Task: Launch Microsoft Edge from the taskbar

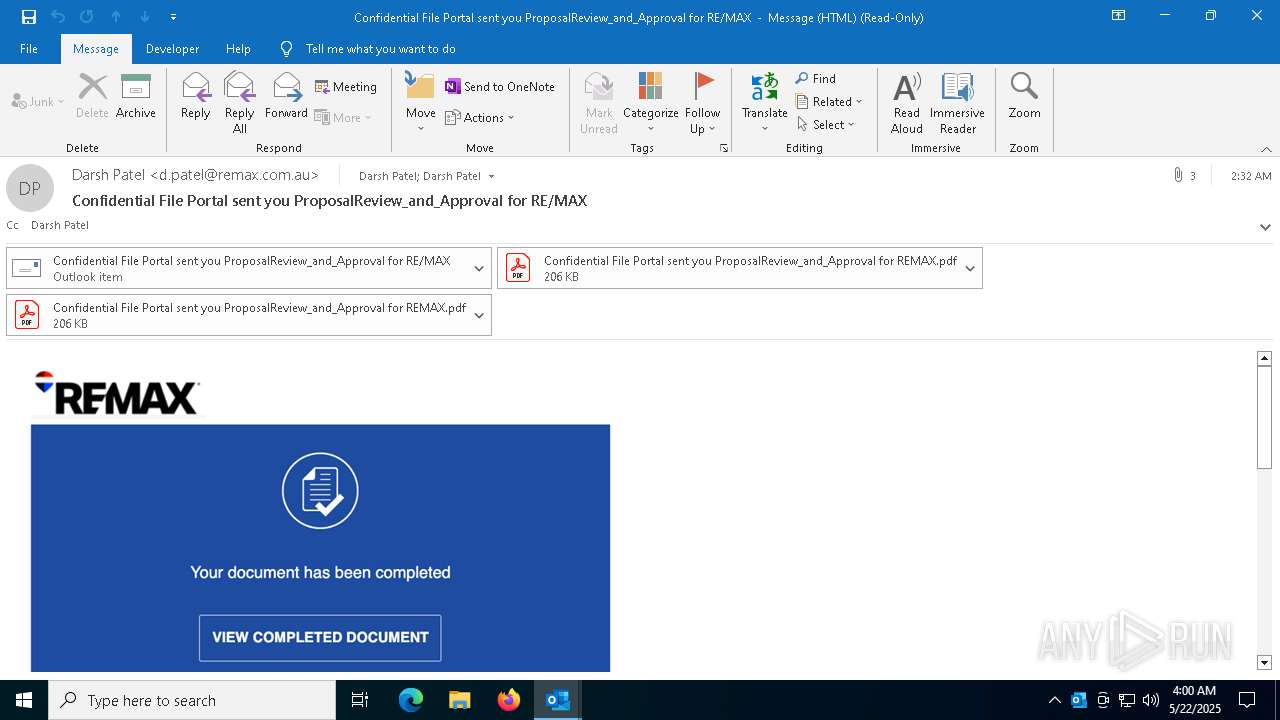Action: click(x=411, y=700)
